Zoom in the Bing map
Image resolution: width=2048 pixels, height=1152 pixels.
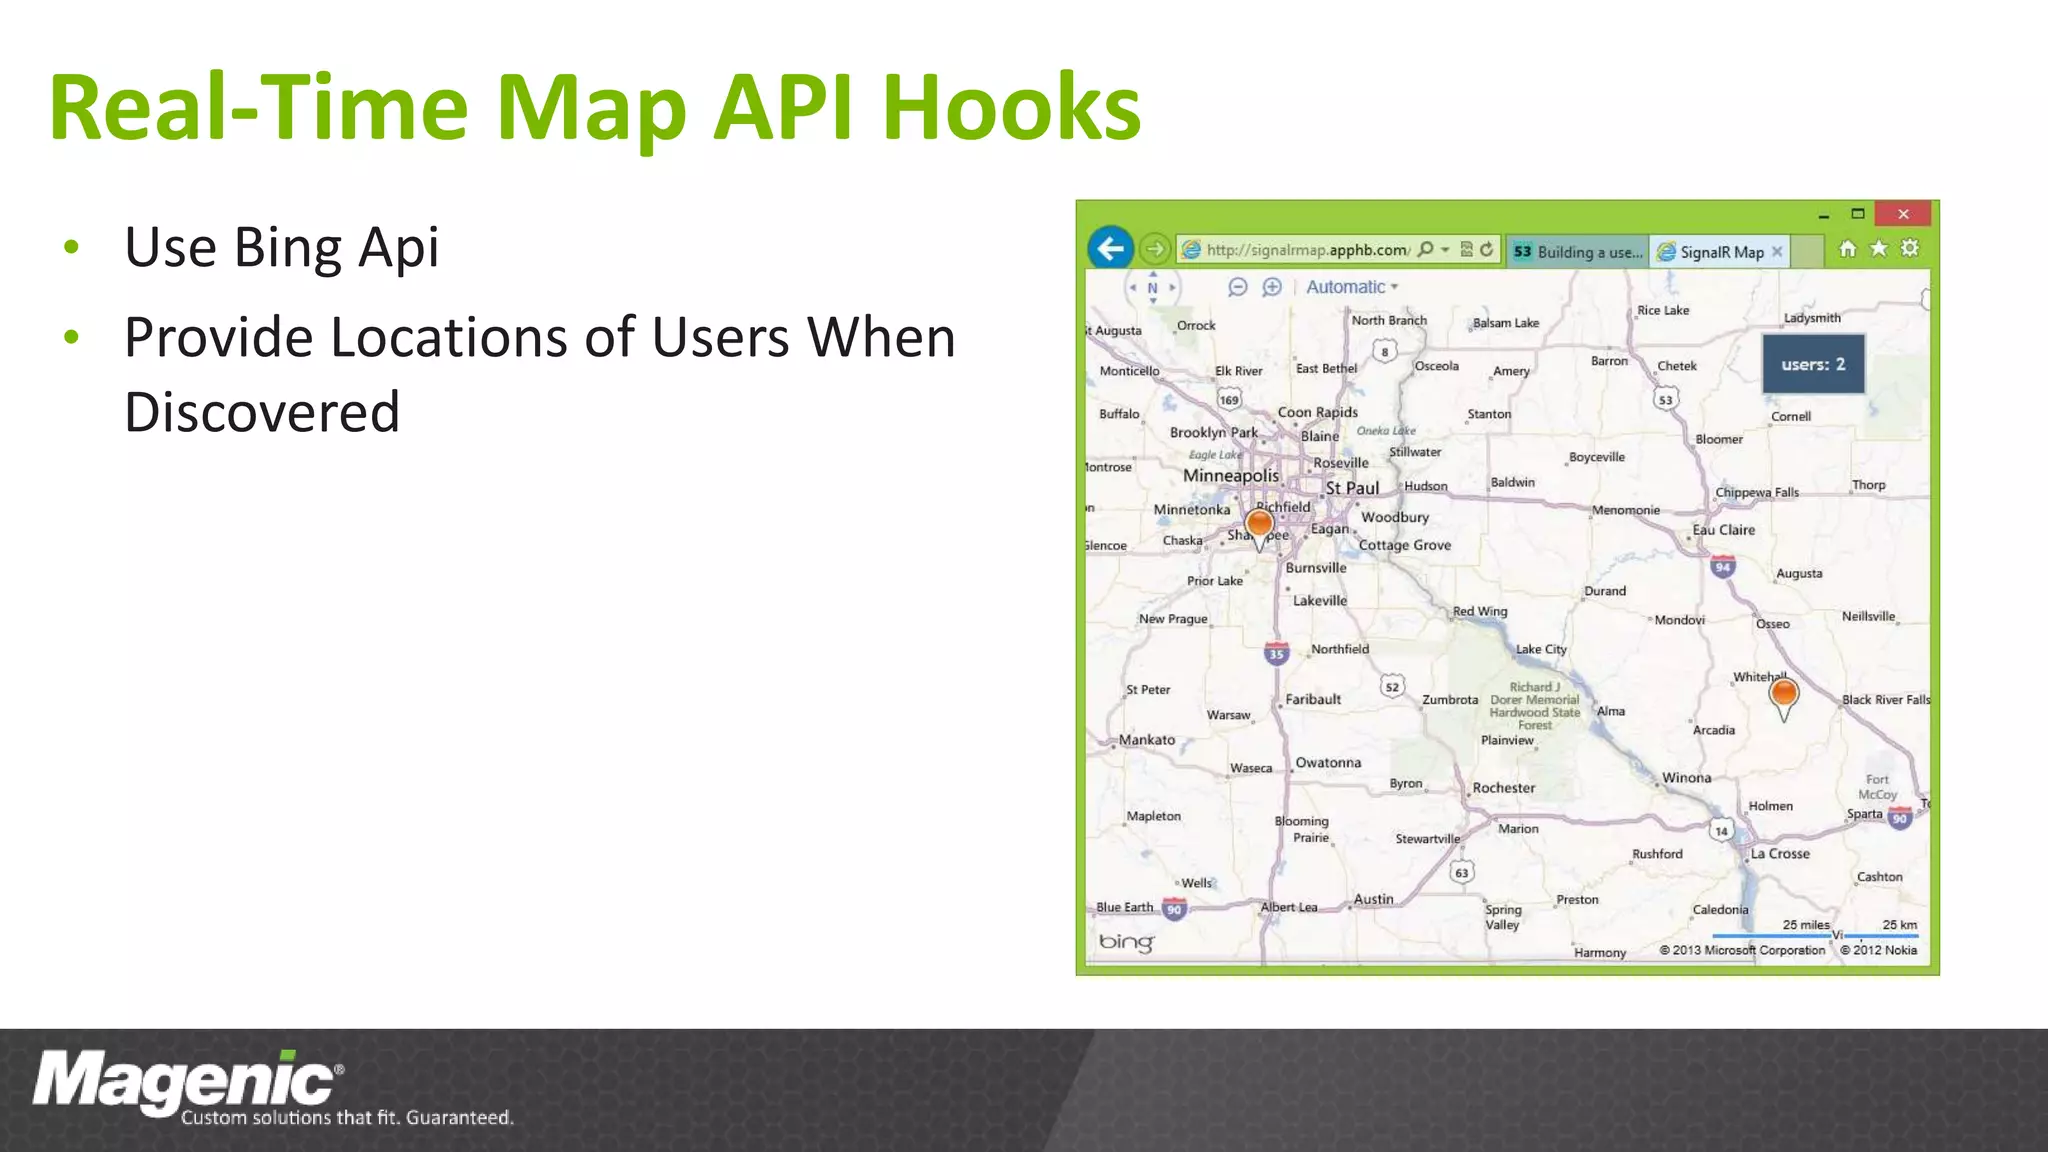(1272, 287)
